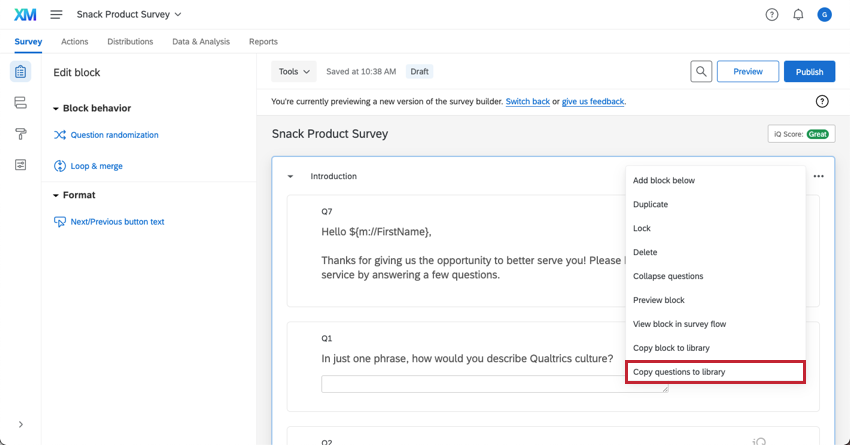
Task: Open the account avatar menu
Action: click(825, 15)
